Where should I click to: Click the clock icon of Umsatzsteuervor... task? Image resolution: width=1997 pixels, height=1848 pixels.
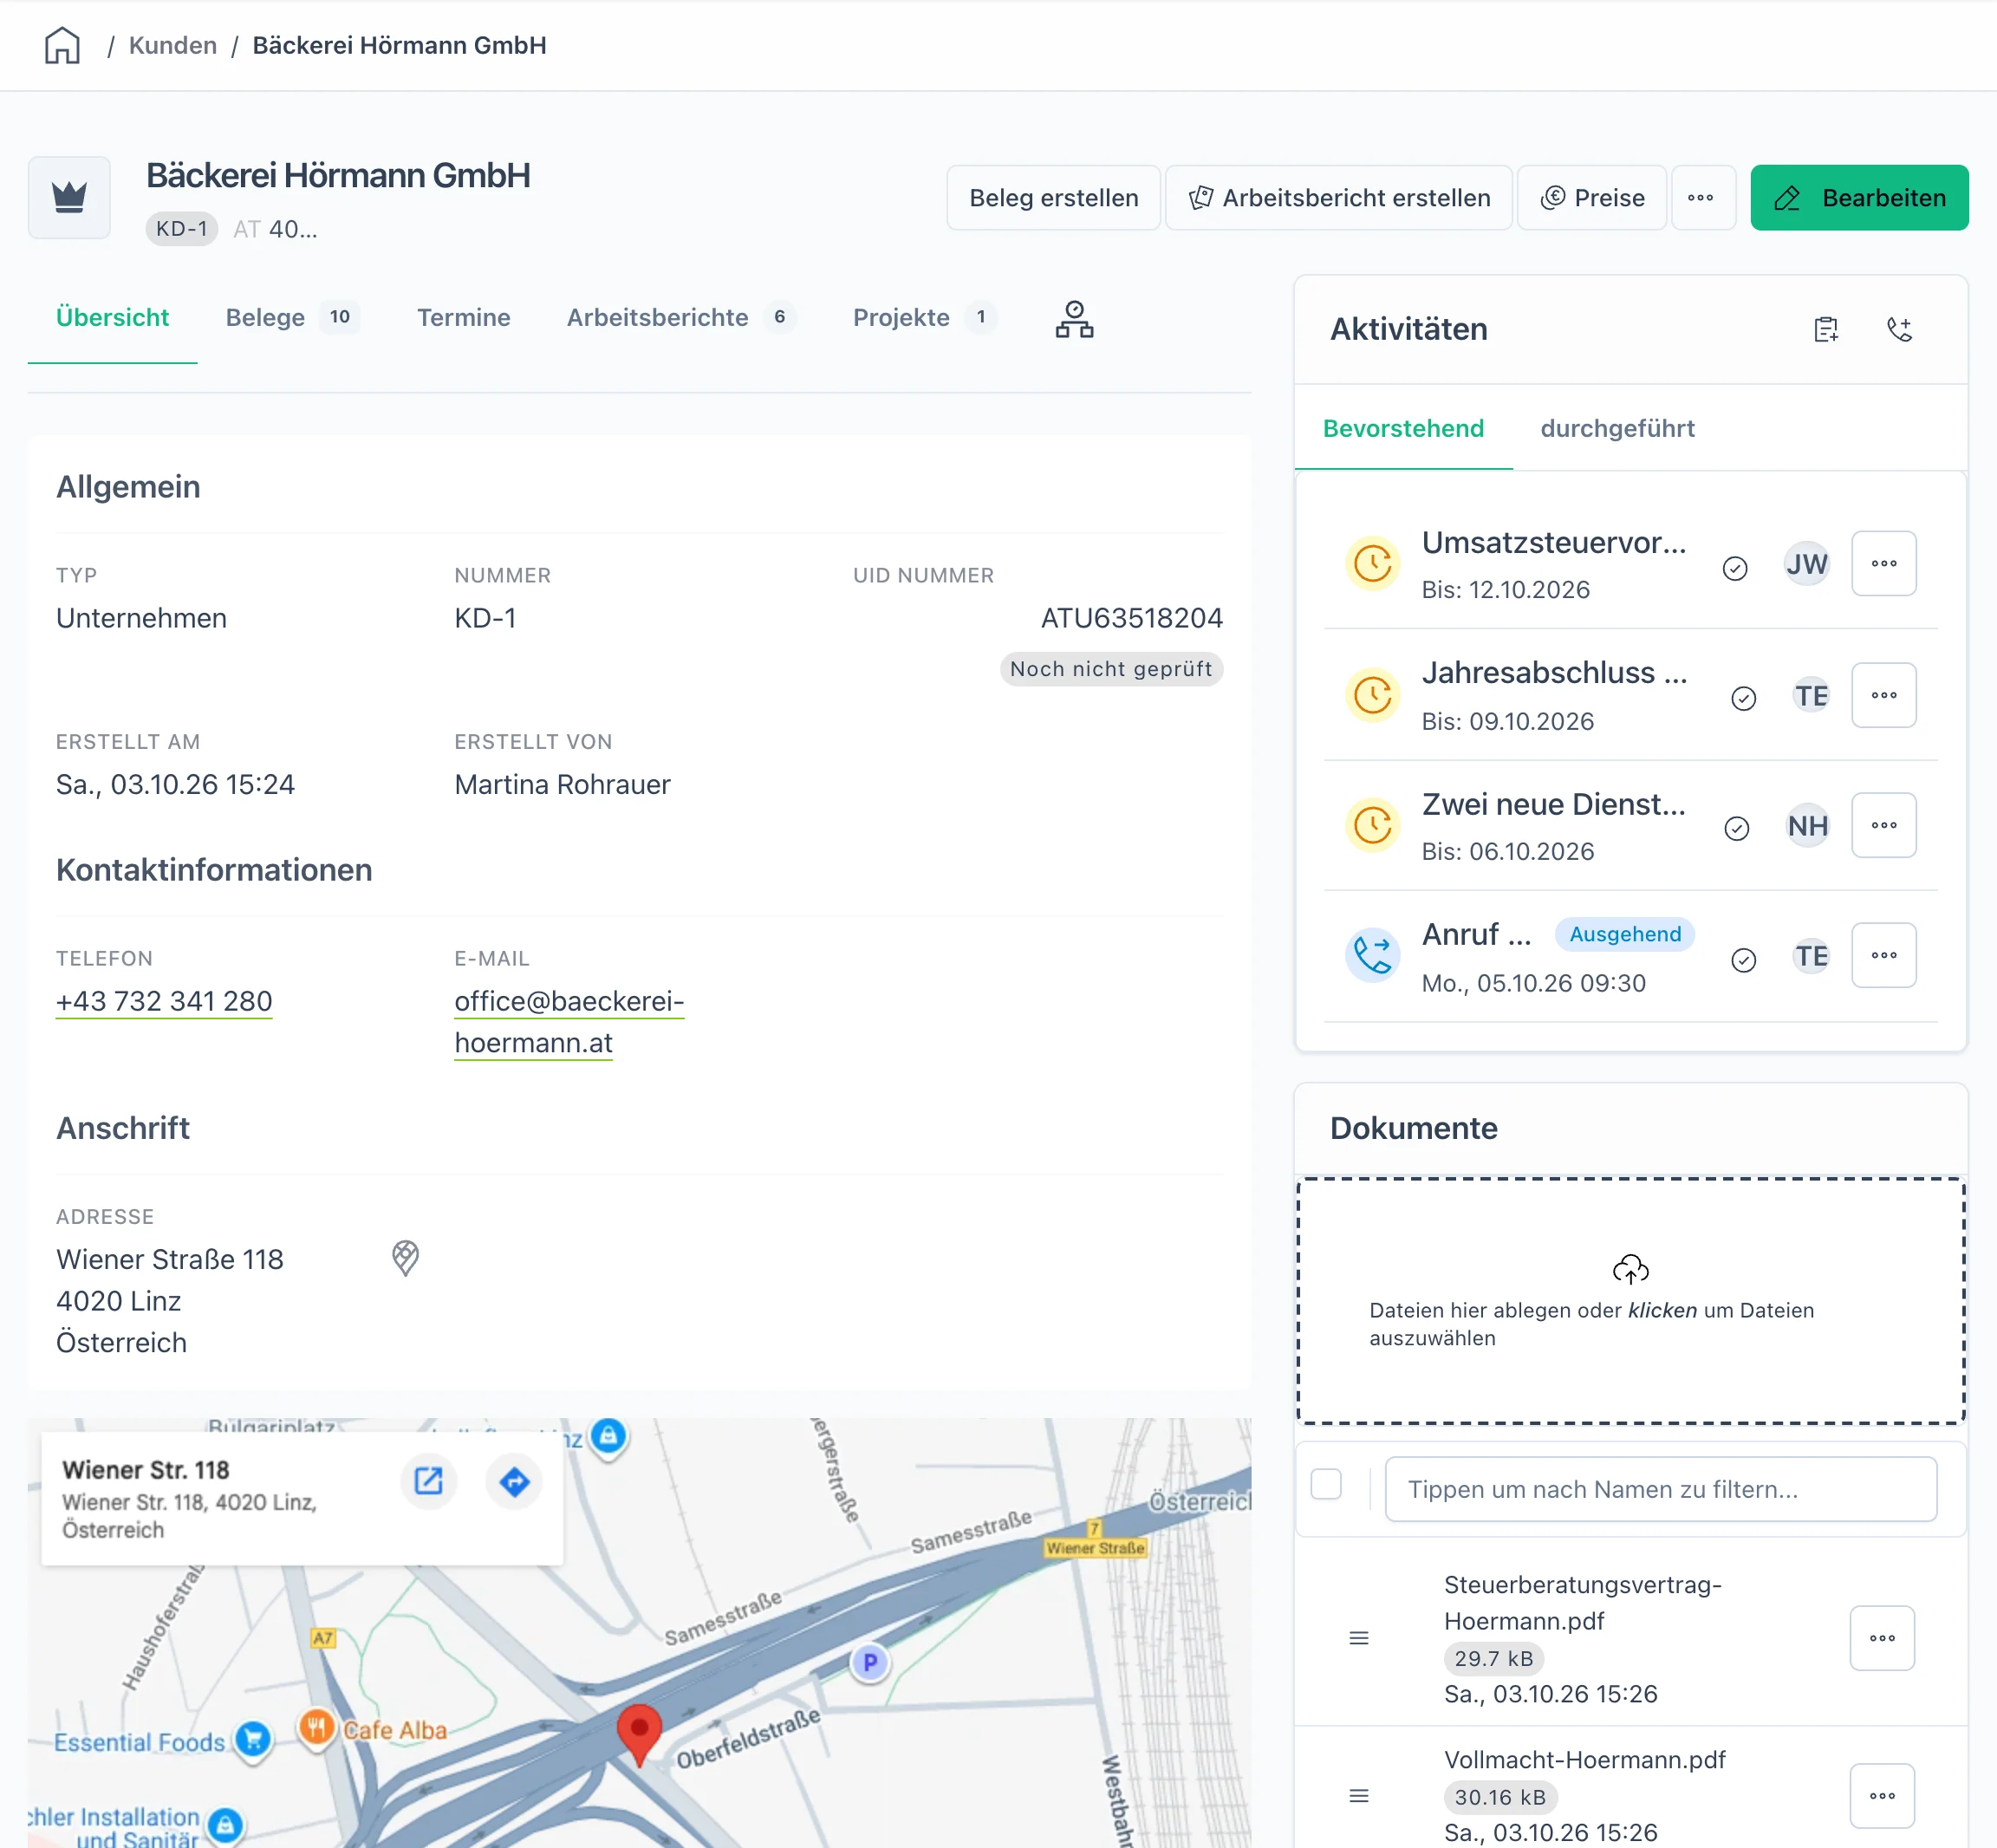(x=1372, y=563)
